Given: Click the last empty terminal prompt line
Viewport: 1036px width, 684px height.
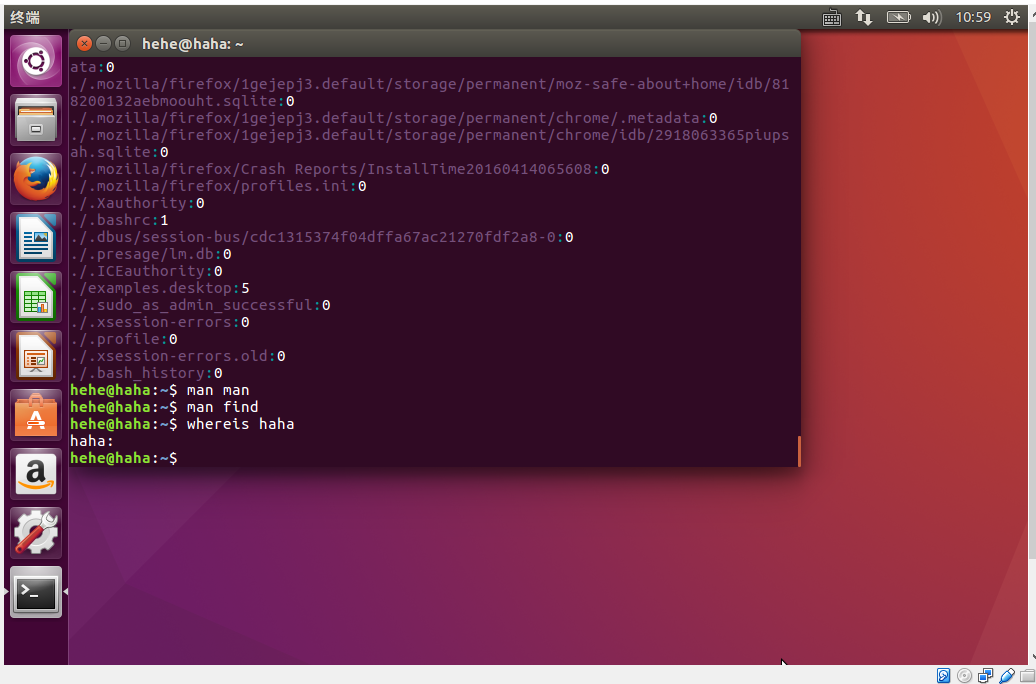Looking at the screenshot, I should pos(124,457).
